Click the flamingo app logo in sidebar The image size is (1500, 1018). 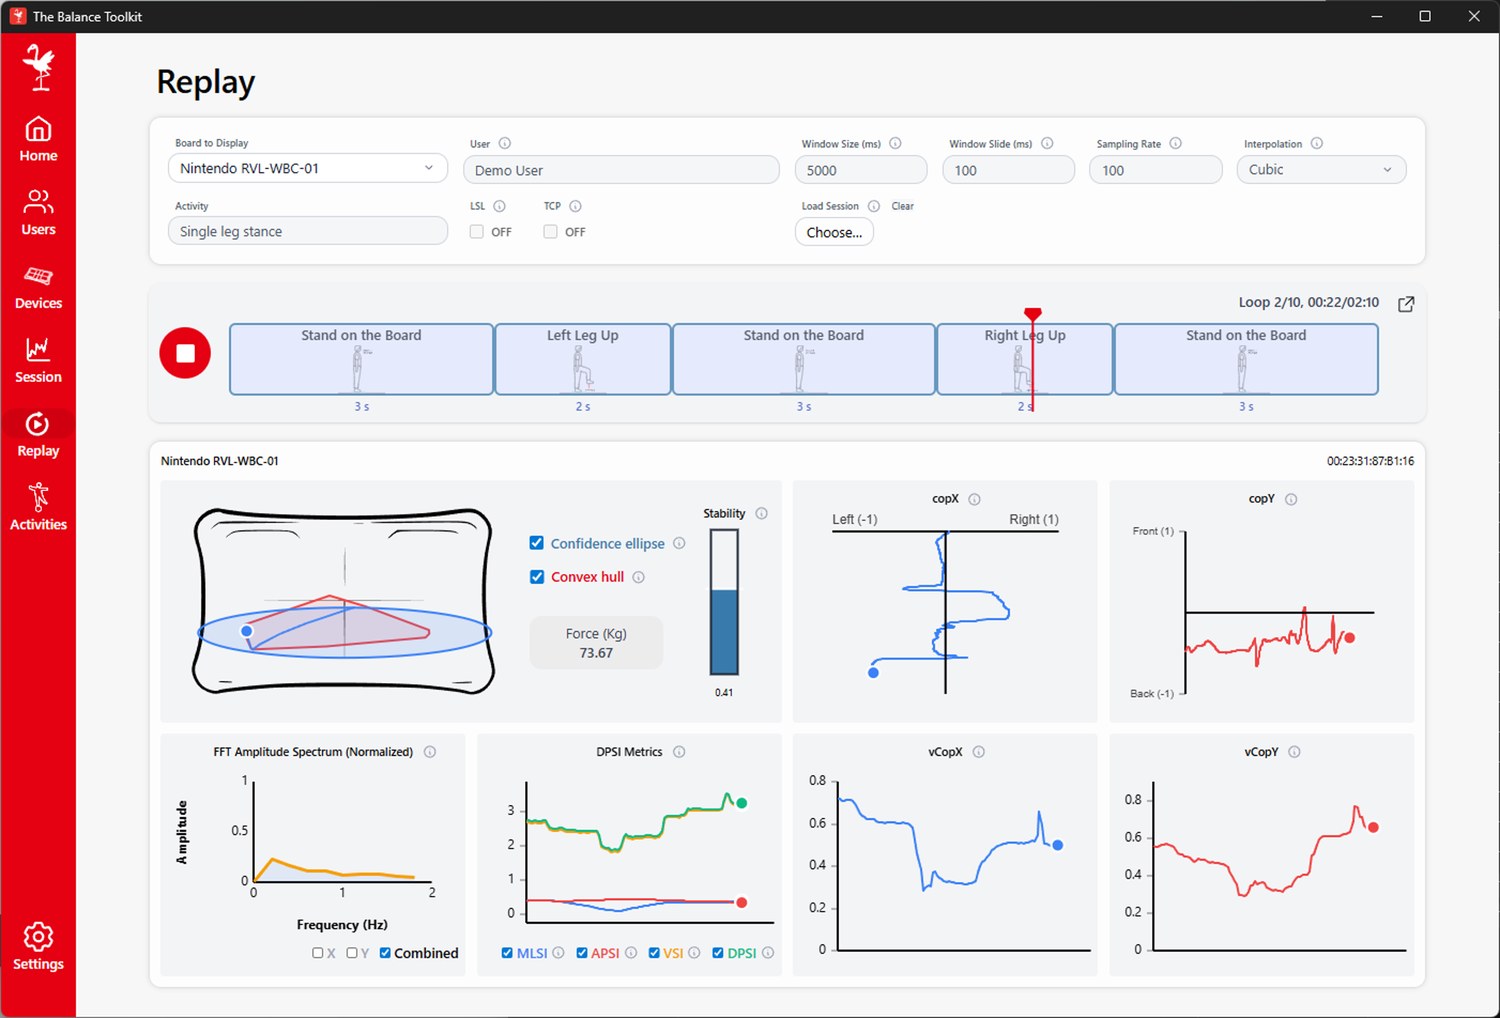point(38,67)
